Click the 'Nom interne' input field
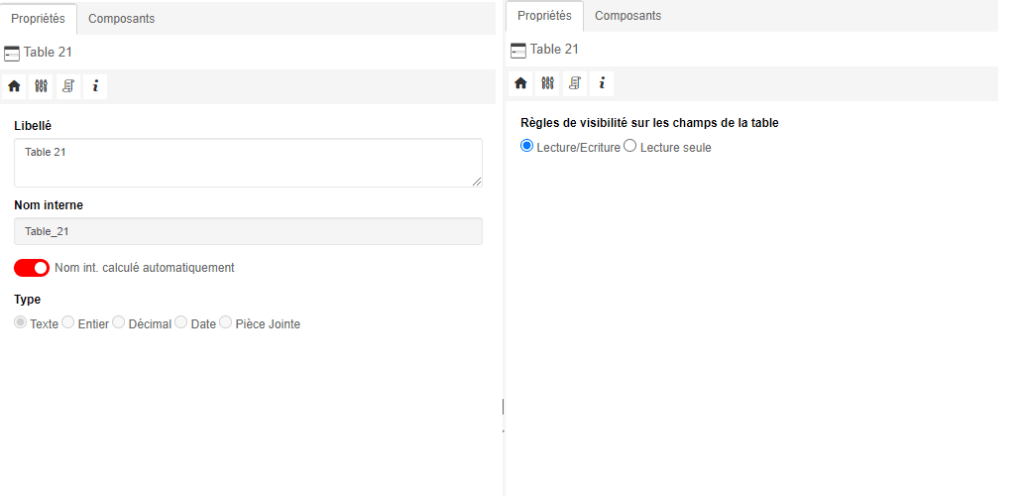The width and height of the screenshot is (1024, 503). tap(247, 231)
